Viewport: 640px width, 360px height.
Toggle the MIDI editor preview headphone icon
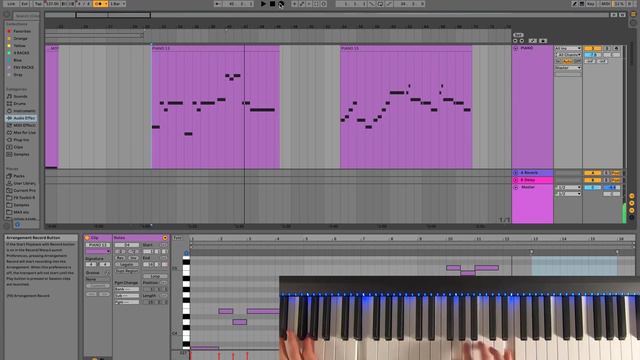coord(186,253)
